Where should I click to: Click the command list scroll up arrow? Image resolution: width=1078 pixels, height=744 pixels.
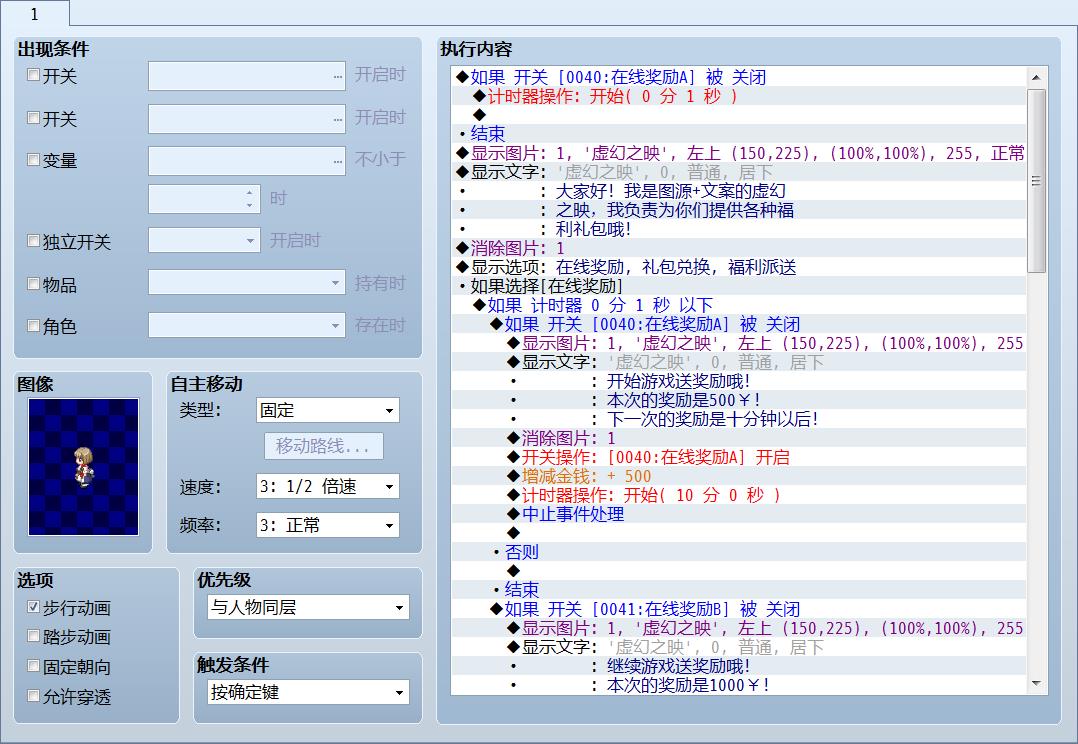click(x=1037, y=77)
